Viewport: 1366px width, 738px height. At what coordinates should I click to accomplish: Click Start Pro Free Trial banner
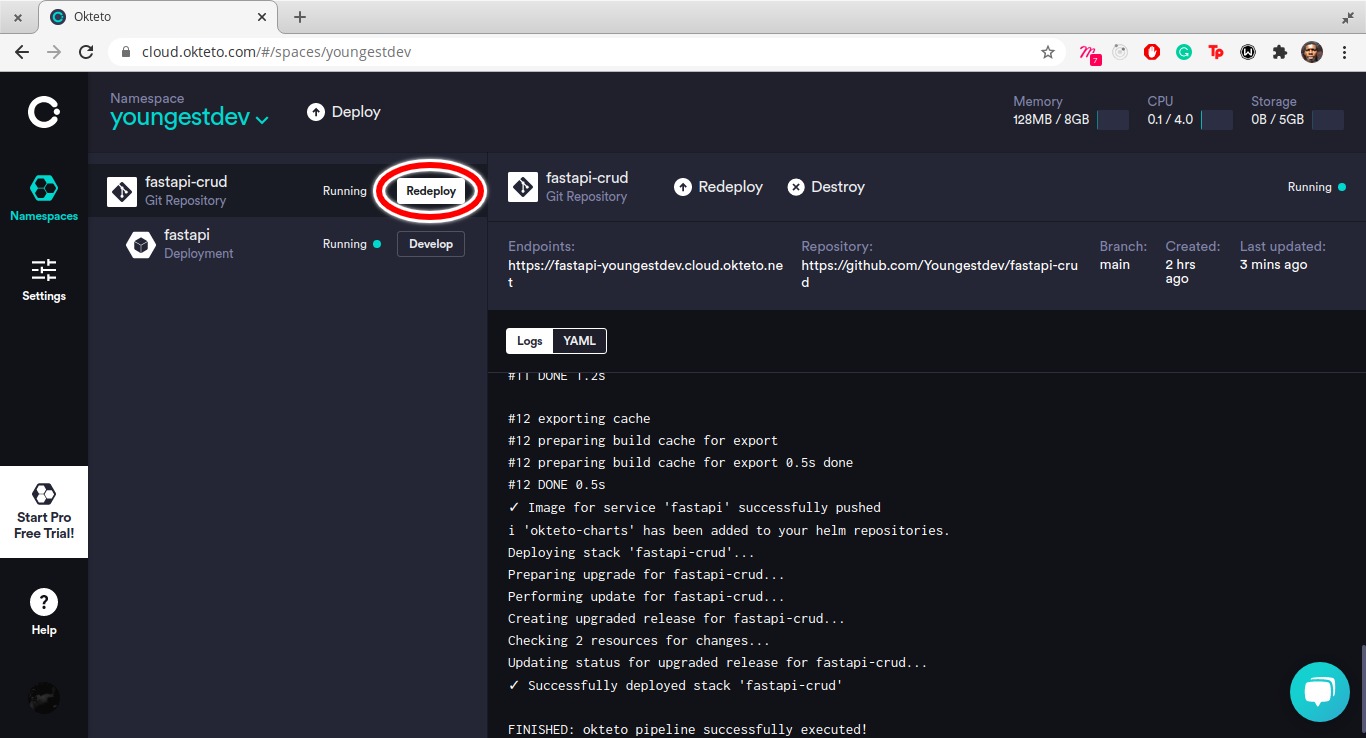tap(44, 512)
